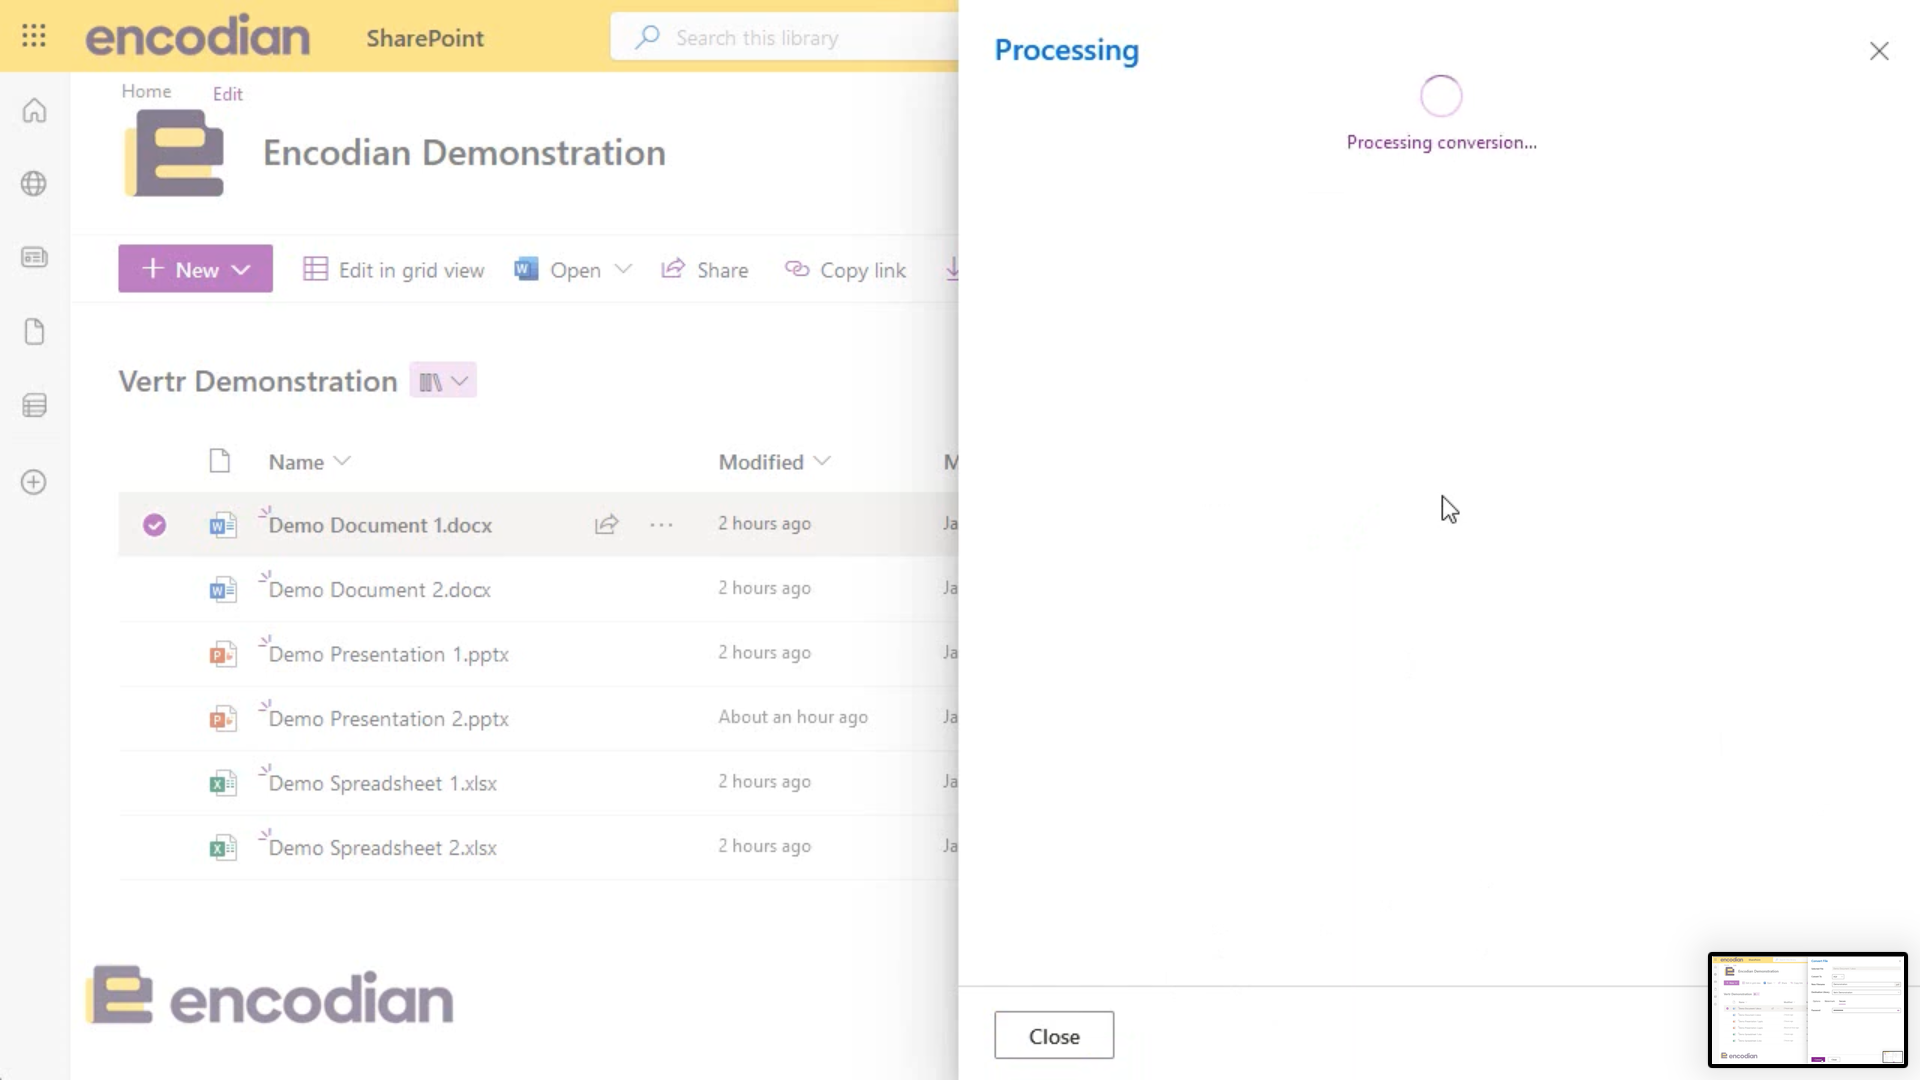The image size is (1920, 1080).
Task: Deselect the Demo Document 1.docx checkmark
Action: [x=154, y=525]
